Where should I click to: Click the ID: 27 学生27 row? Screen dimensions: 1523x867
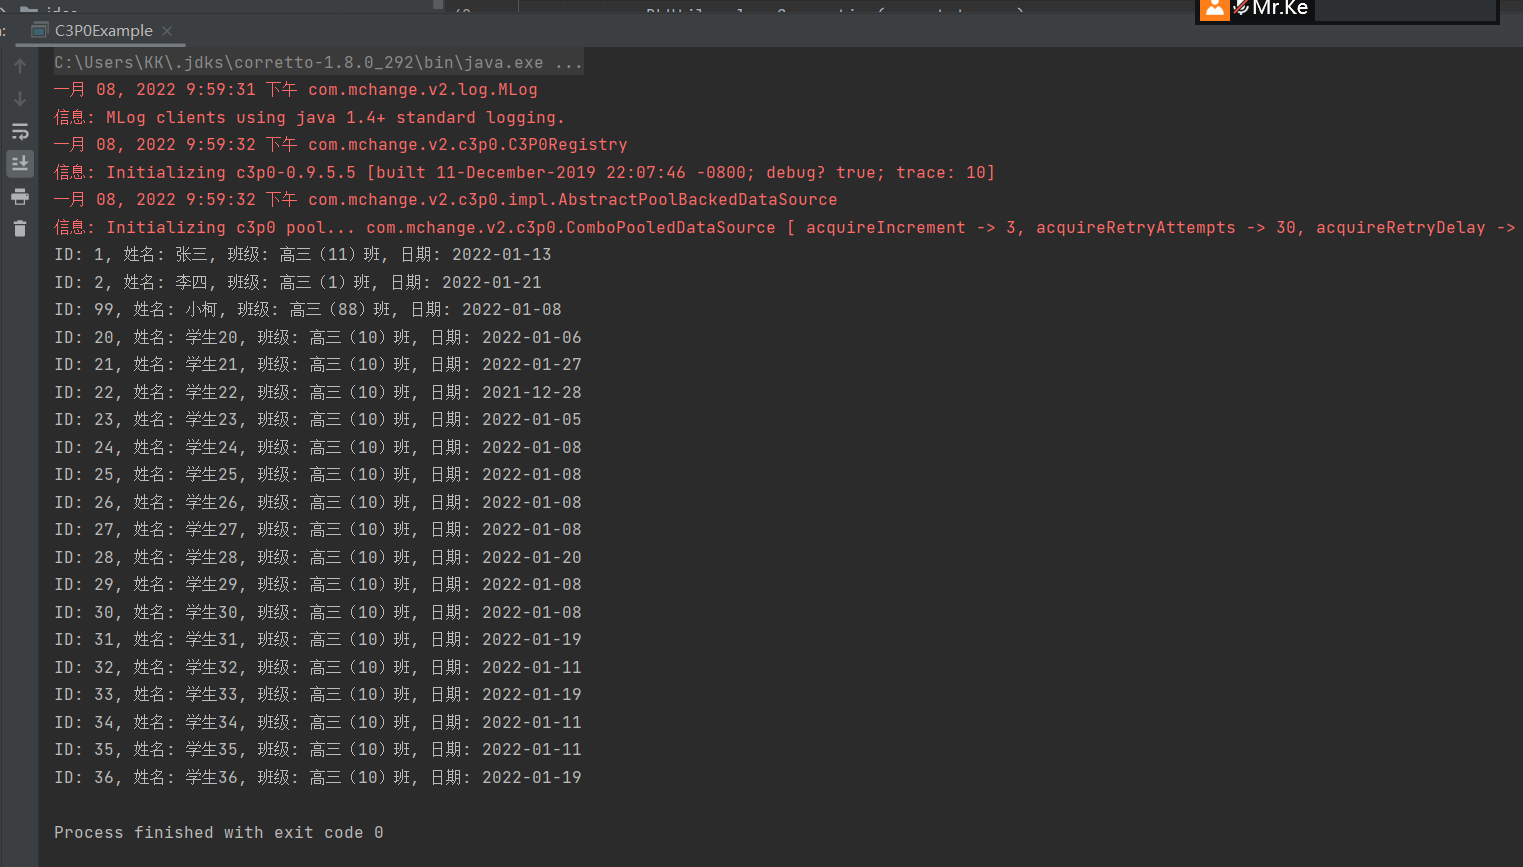coord(318,530)
